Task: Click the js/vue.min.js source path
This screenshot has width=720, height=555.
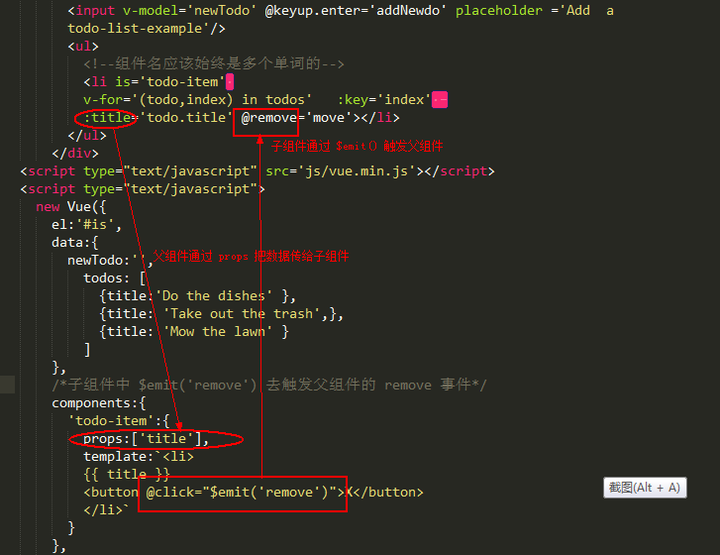Action: pos(357,171)
